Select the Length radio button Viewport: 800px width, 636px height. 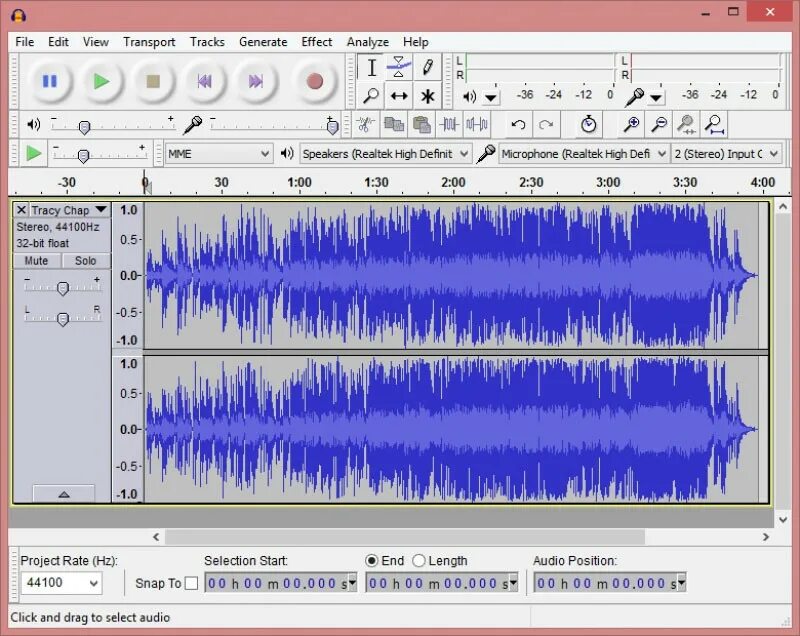418,561
